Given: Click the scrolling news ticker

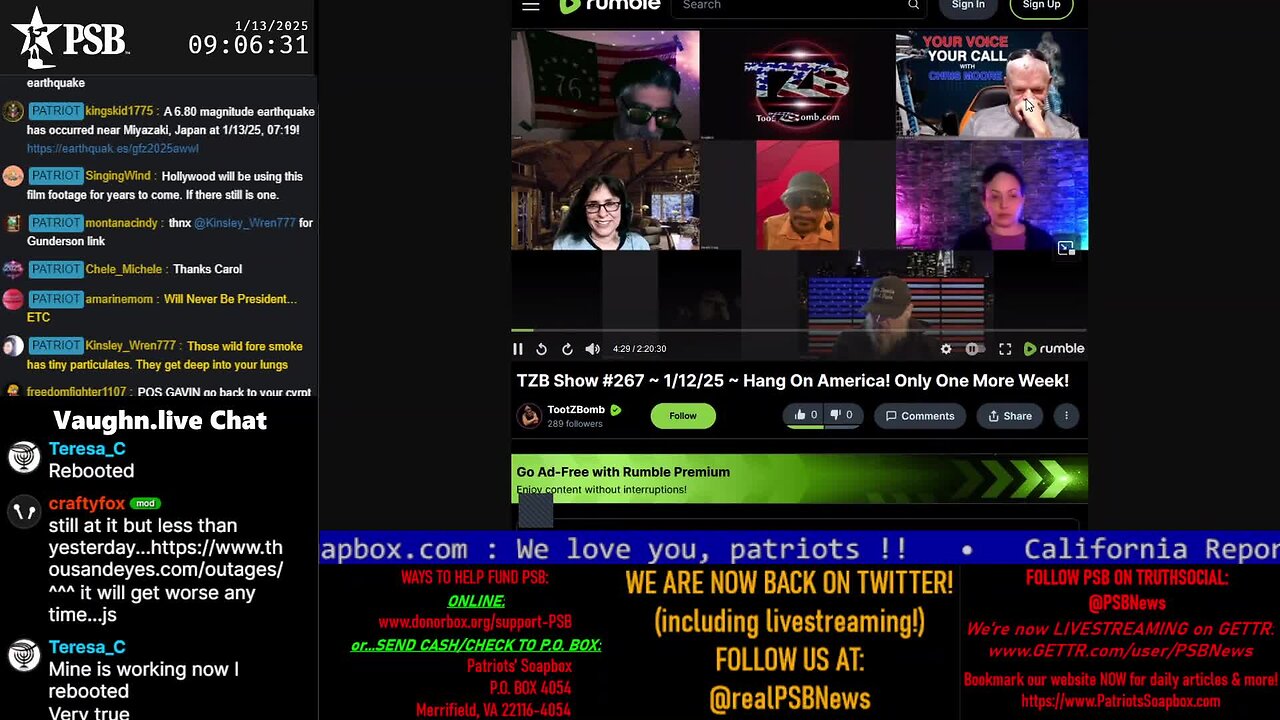Looking at the screenshot, I should point(799,549).
